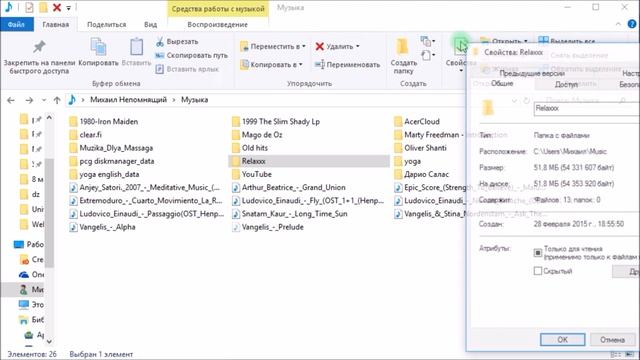Open Desktop (Рабо...) in navigation pane
The width and height of the screenshot is (640, 360).
point(28,244)
